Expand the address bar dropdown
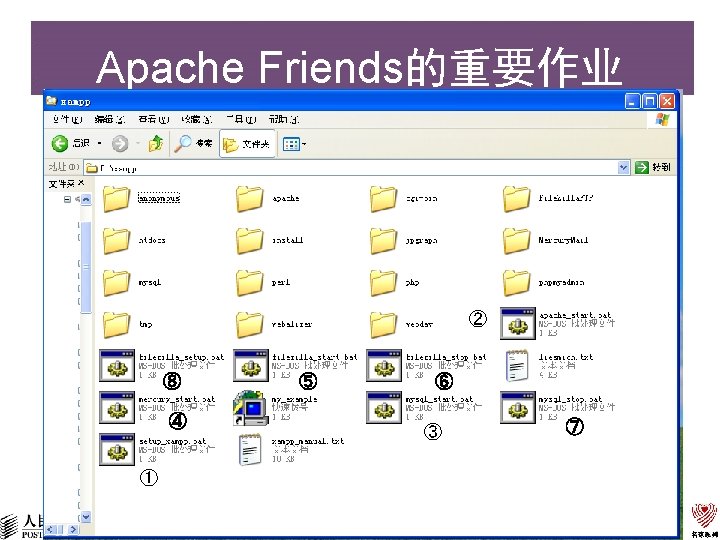Image resolution: width=720 pixels, height=540 pixels. click(x=623, y=168)
